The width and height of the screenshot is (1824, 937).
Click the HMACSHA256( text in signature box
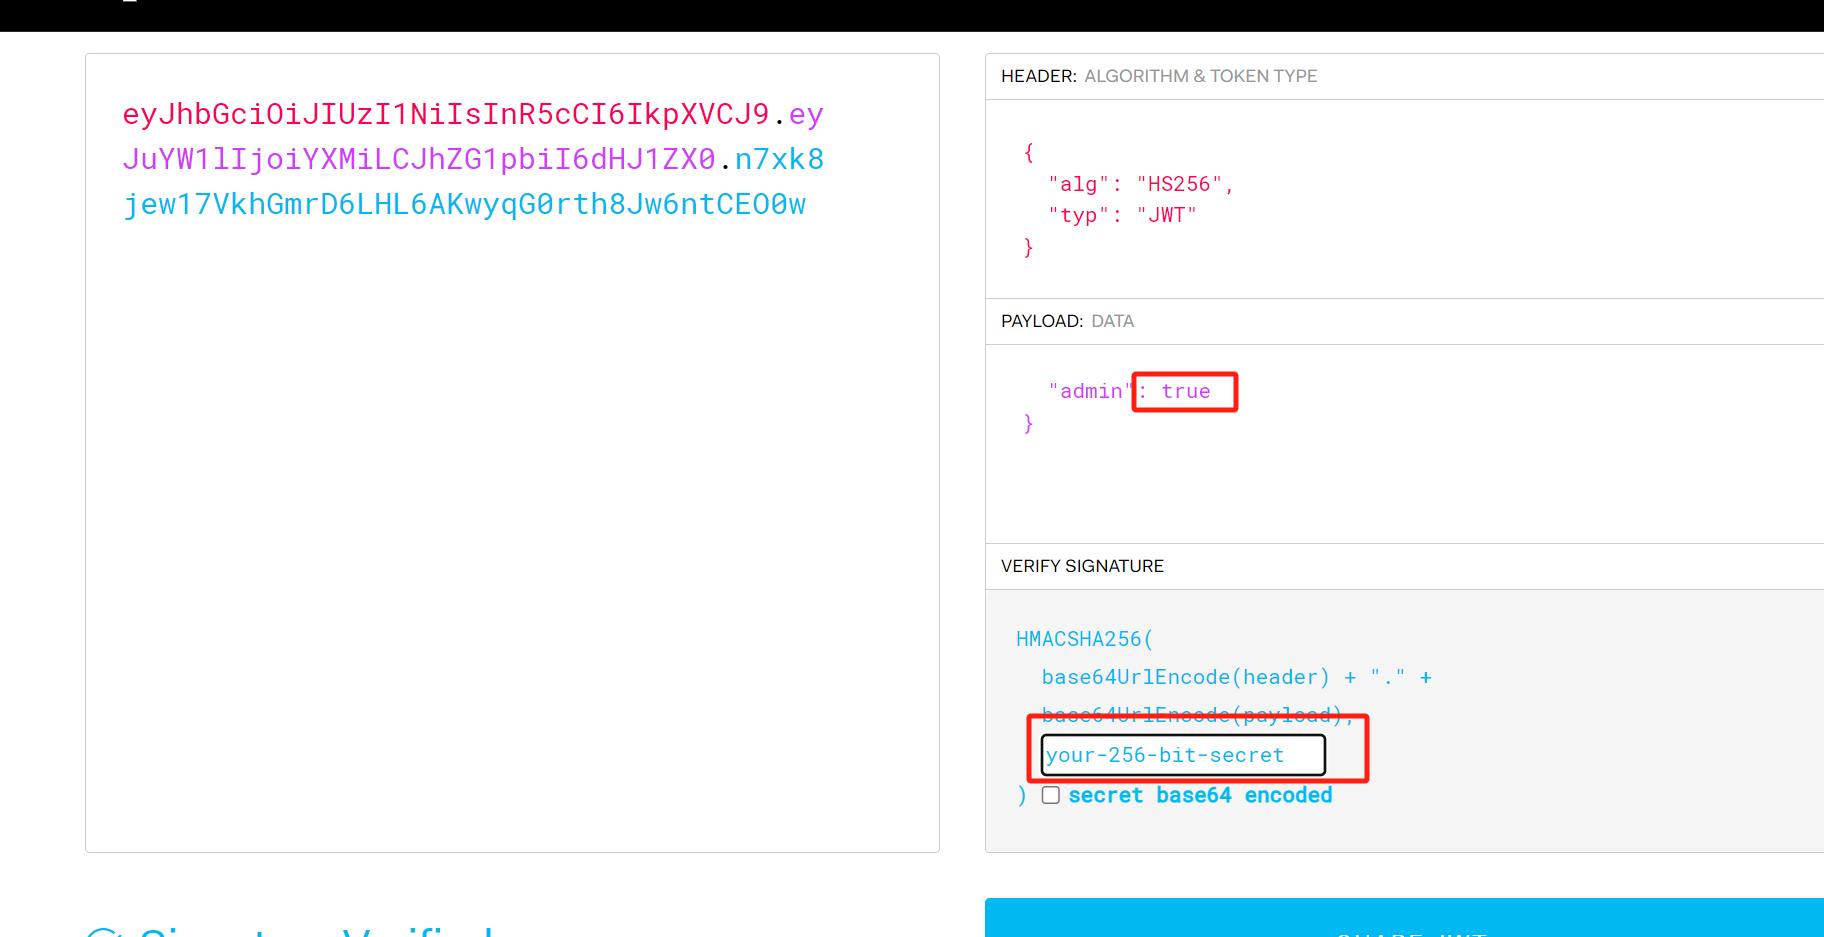1085,639
